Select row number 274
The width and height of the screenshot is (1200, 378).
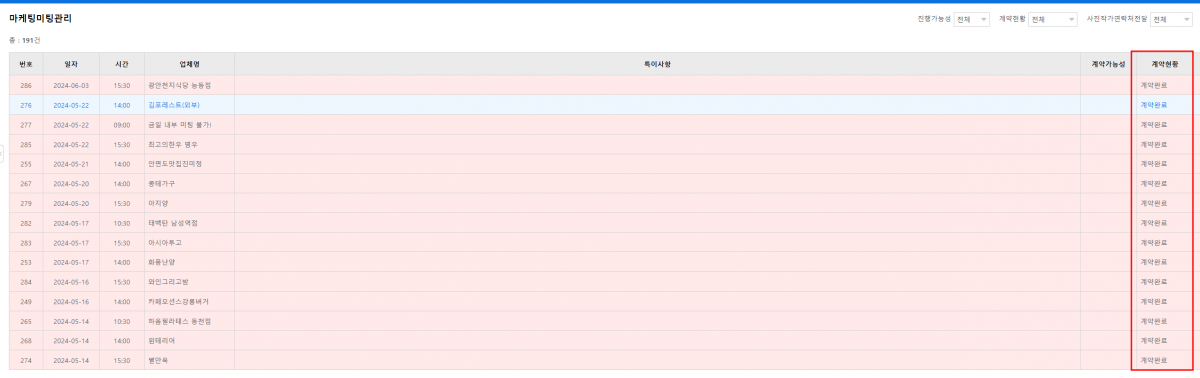coord(26,360)
